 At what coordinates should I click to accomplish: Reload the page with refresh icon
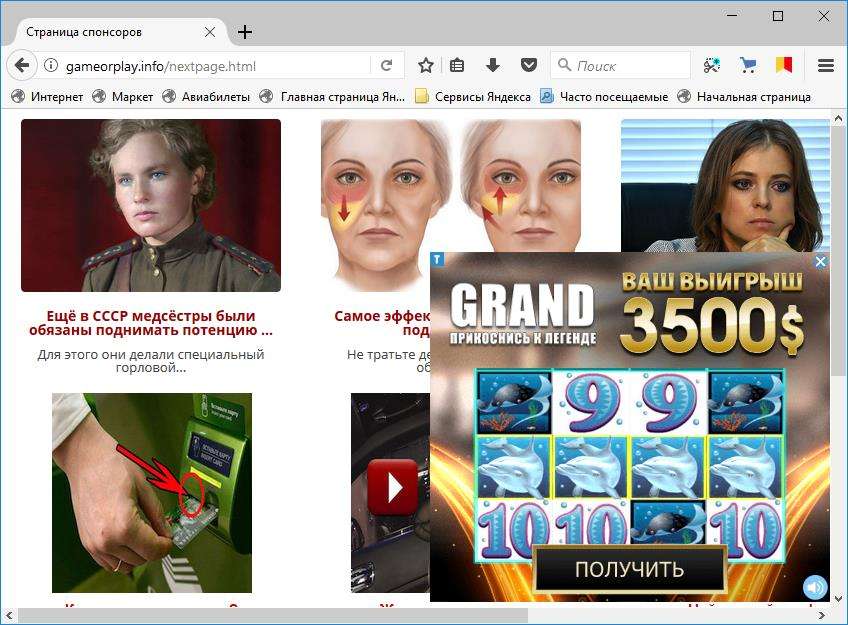point(386,65)
